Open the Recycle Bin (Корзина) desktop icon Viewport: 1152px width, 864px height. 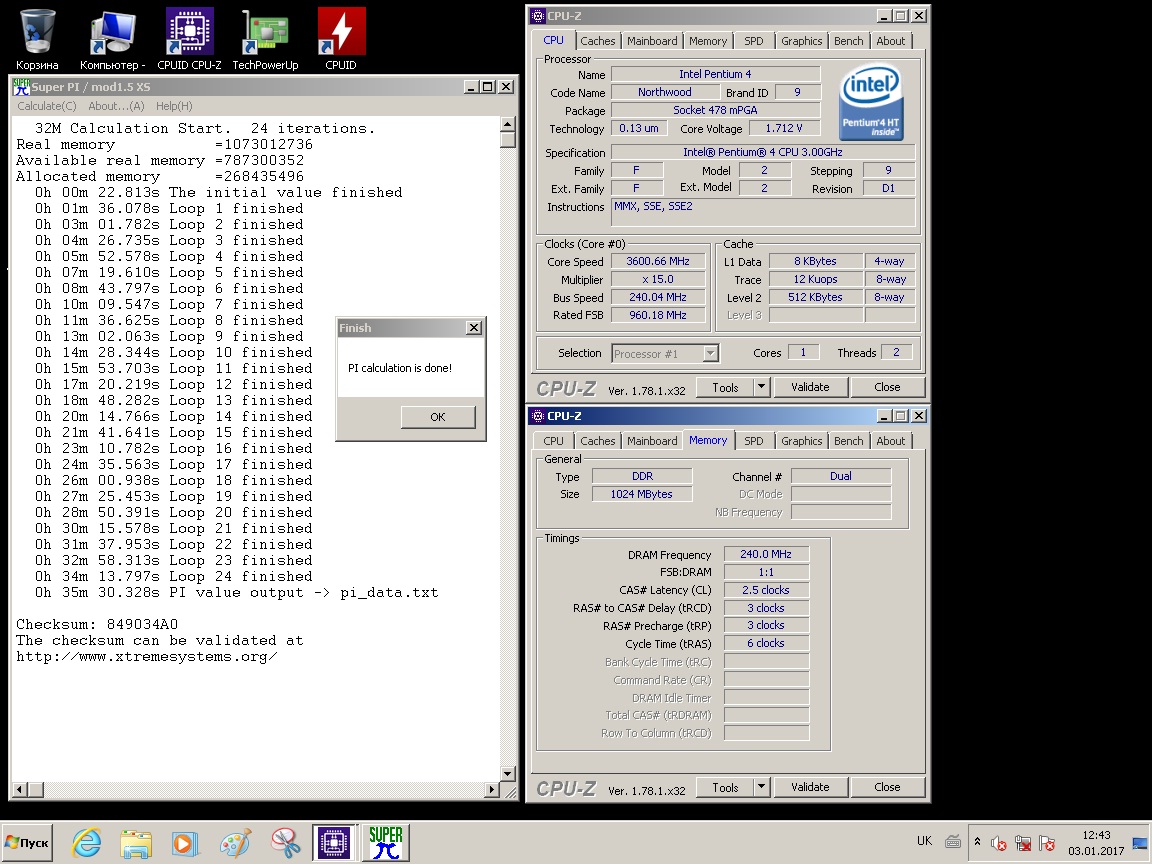coord(37,39)
